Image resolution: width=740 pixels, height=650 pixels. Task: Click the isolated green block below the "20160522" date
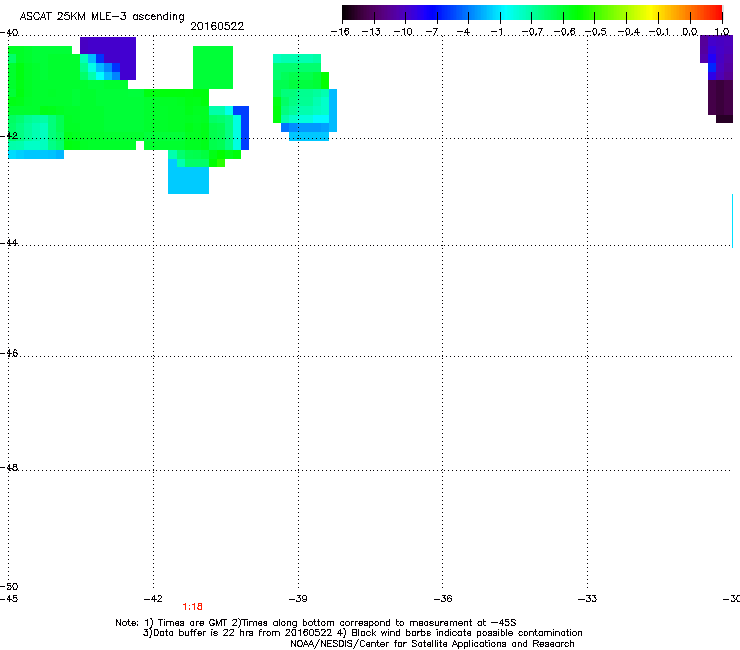213,67
